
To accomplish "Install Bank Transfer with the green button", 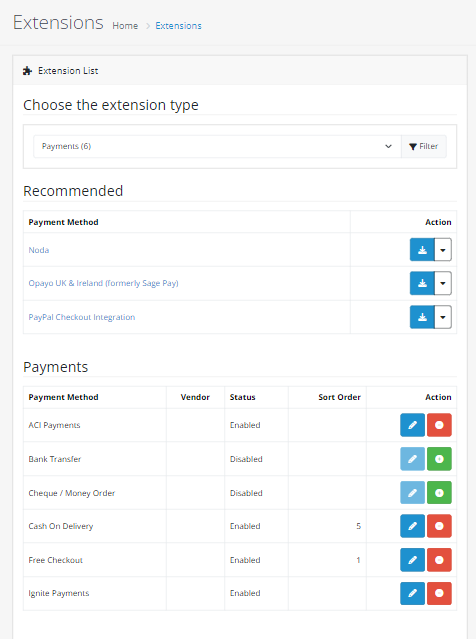I will click(439, 459).
